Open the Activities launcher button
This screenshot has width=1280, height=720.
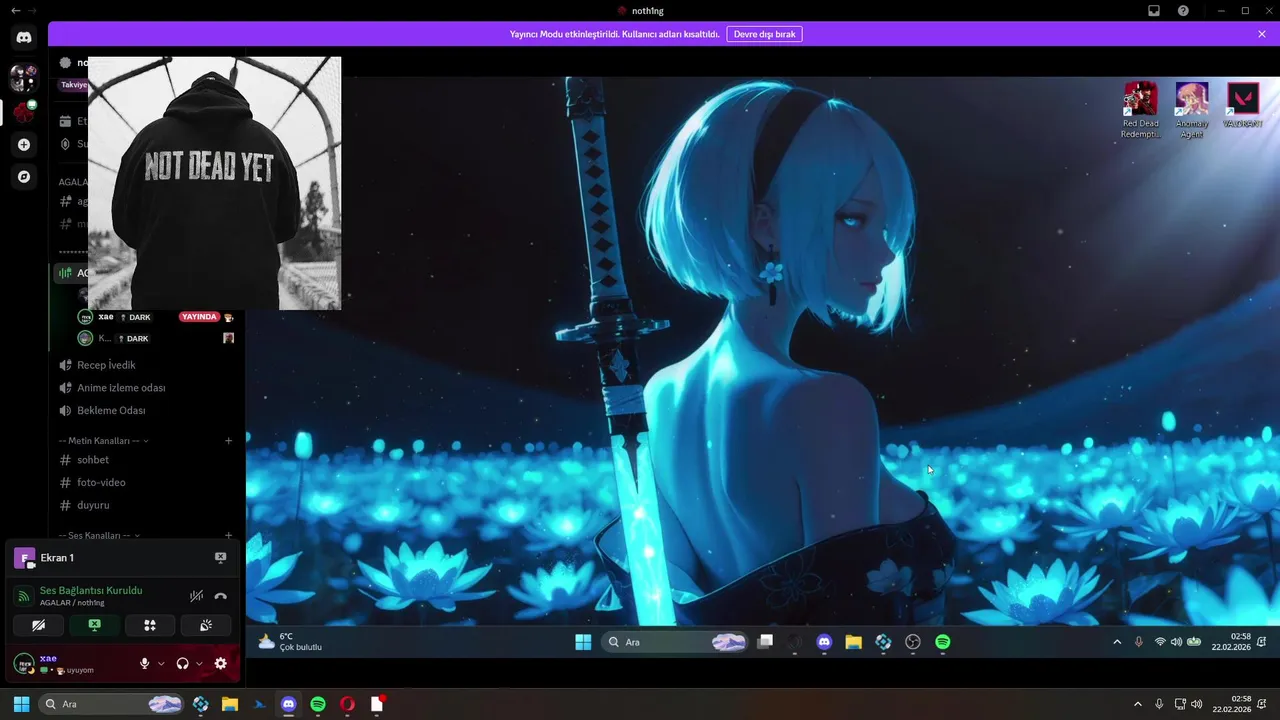click(x=150, y=626)
